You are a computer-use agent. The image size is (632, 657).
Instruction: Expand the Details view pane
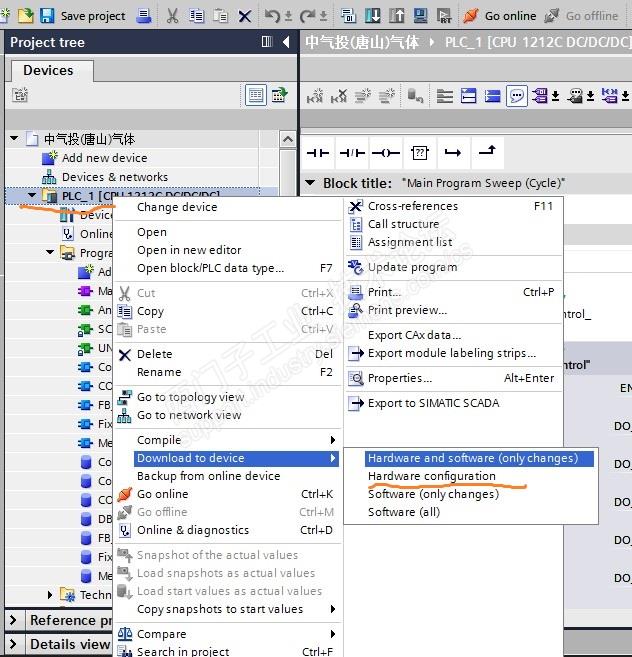click(13, 644)
